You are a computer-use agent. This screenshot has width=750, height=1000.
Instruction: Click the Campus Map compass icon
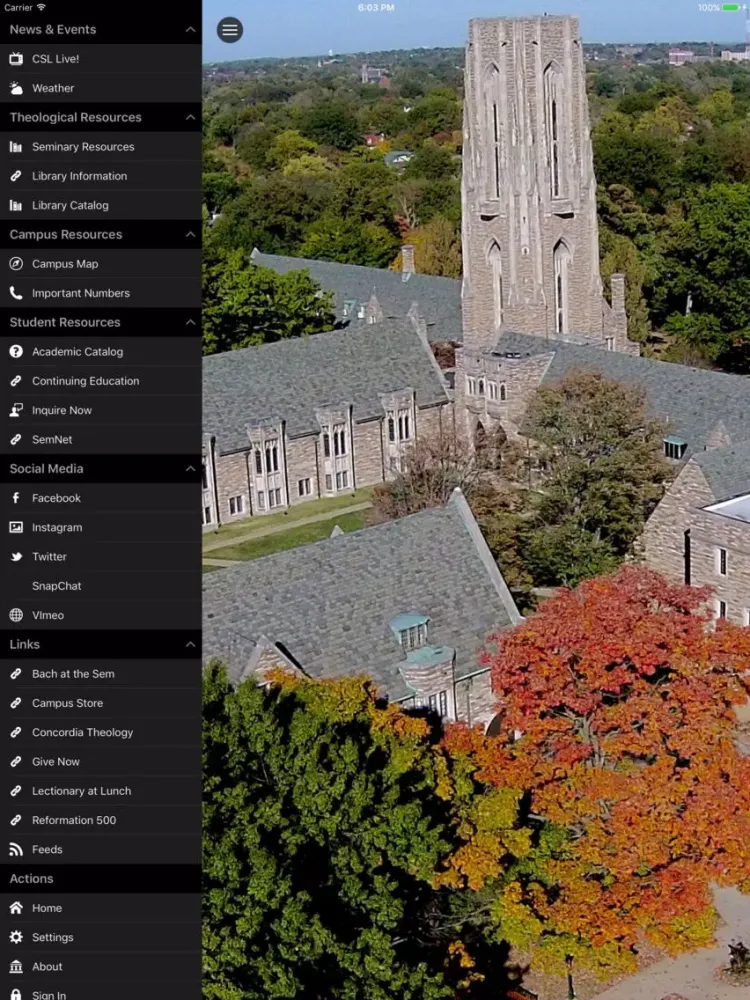(x=16, y=264)
